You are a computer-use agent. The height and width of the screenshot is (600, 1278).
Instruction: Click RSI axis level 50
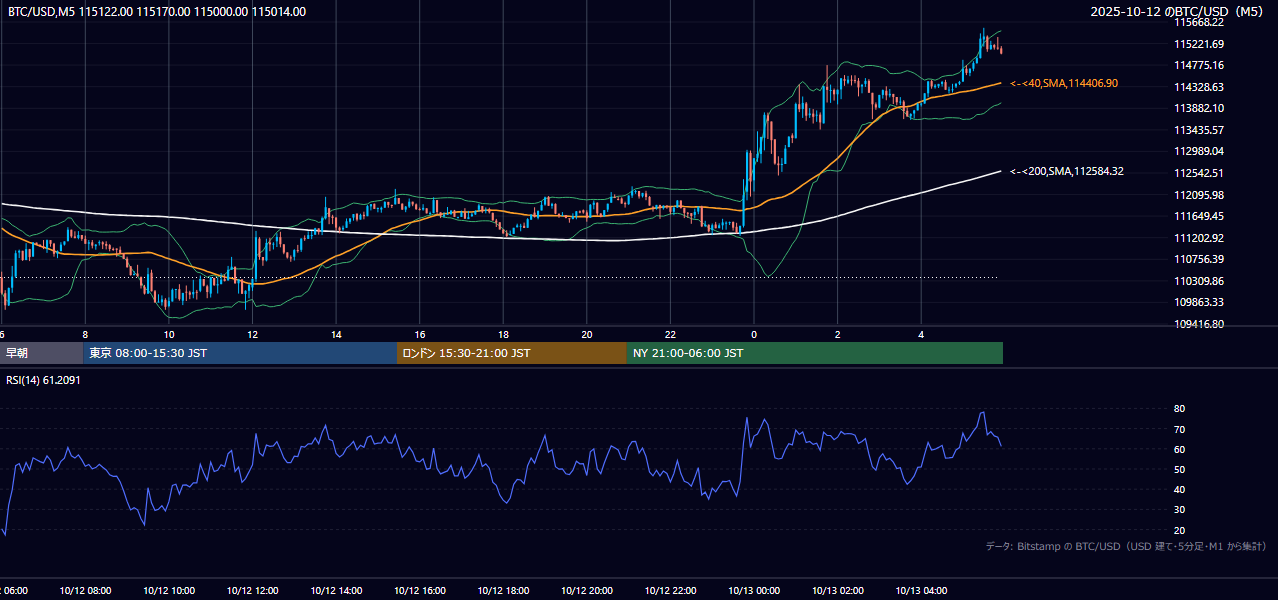[1179, 469]
